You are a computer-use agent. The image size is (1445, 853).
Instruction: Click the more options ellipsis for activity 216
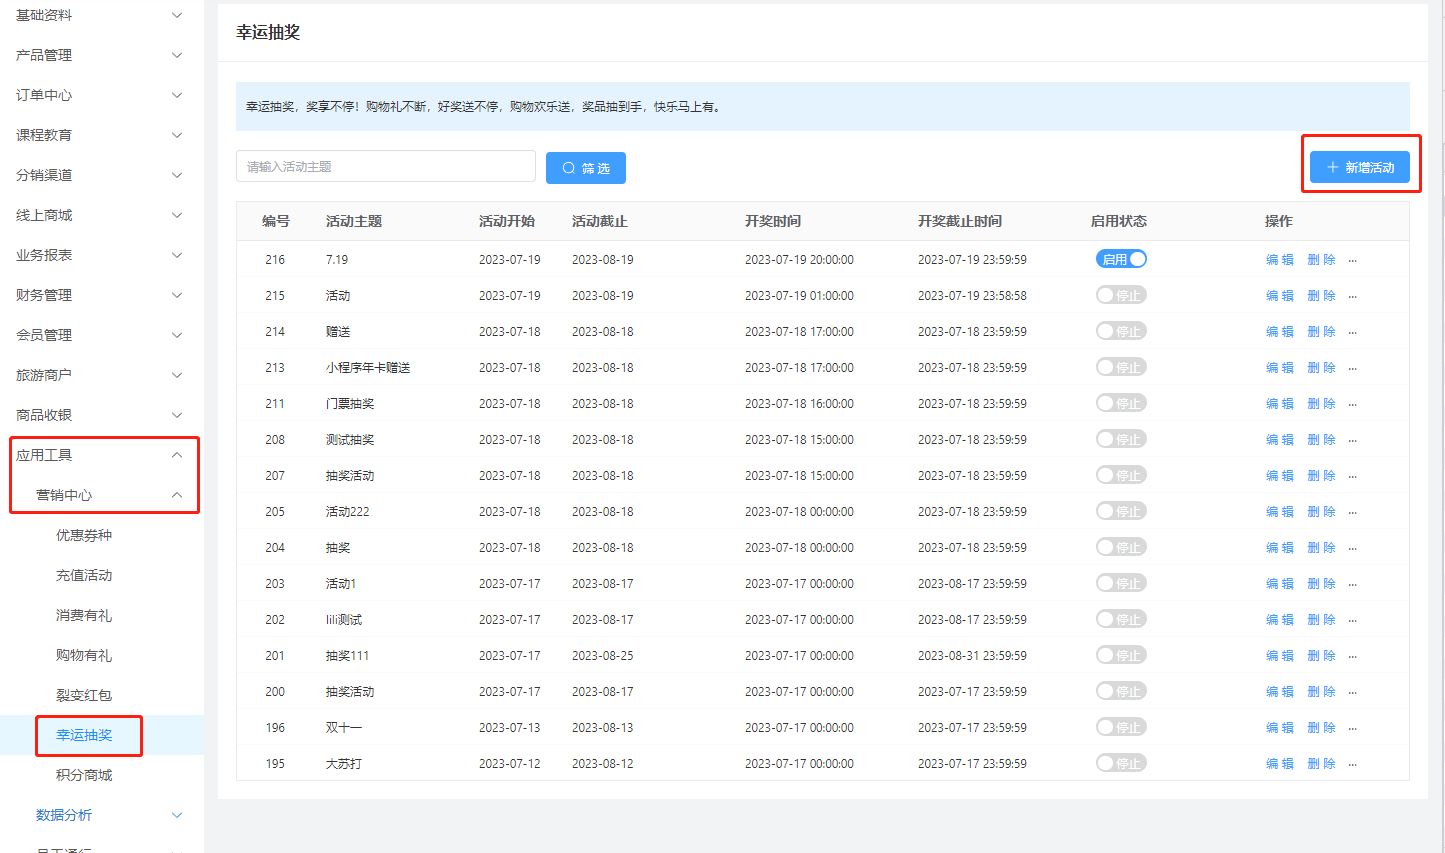(x=1352, y=260)
